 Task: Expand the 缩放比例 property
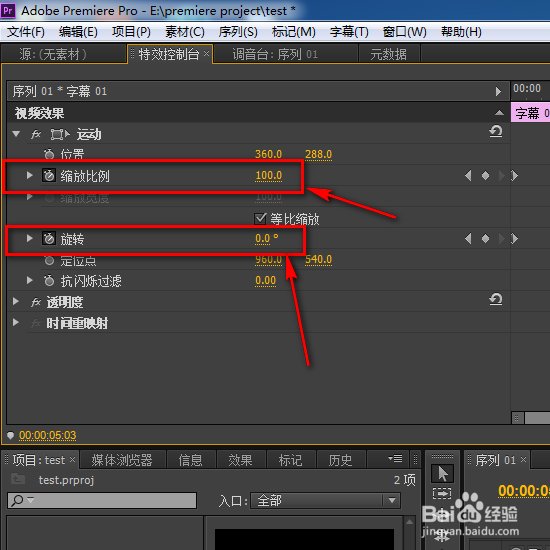click(29, 175)
